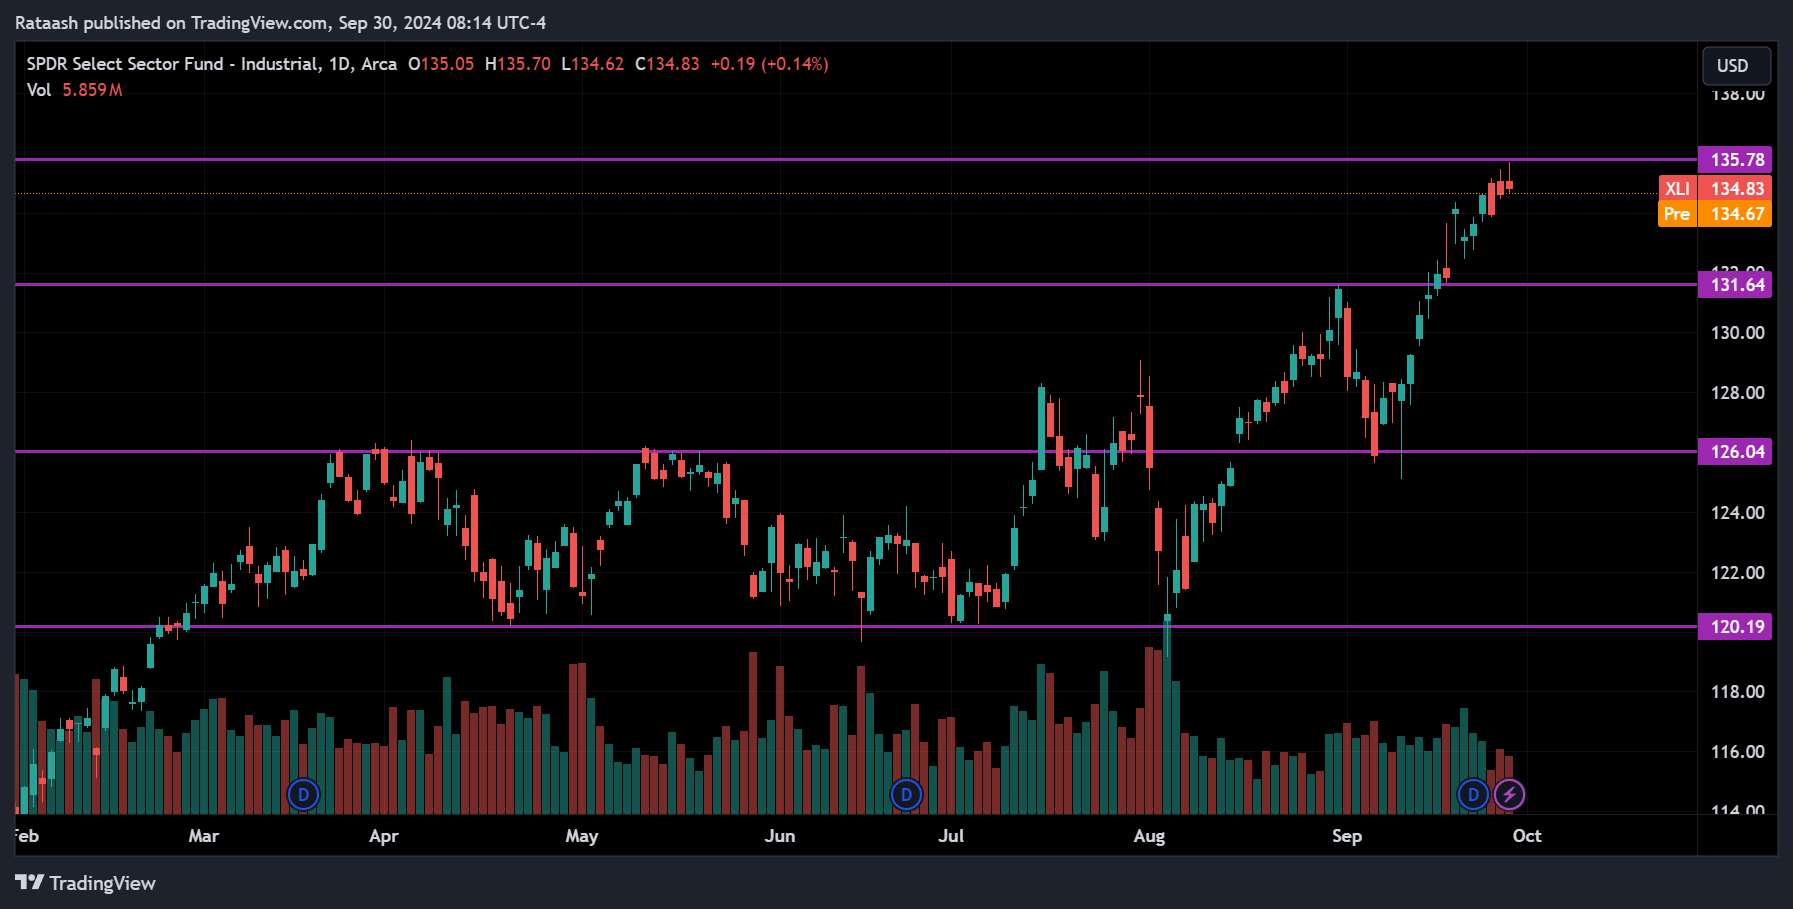Click the Oct label on time axis
This screenshot has width=1793, height=909.
(x=1527, y=836)
